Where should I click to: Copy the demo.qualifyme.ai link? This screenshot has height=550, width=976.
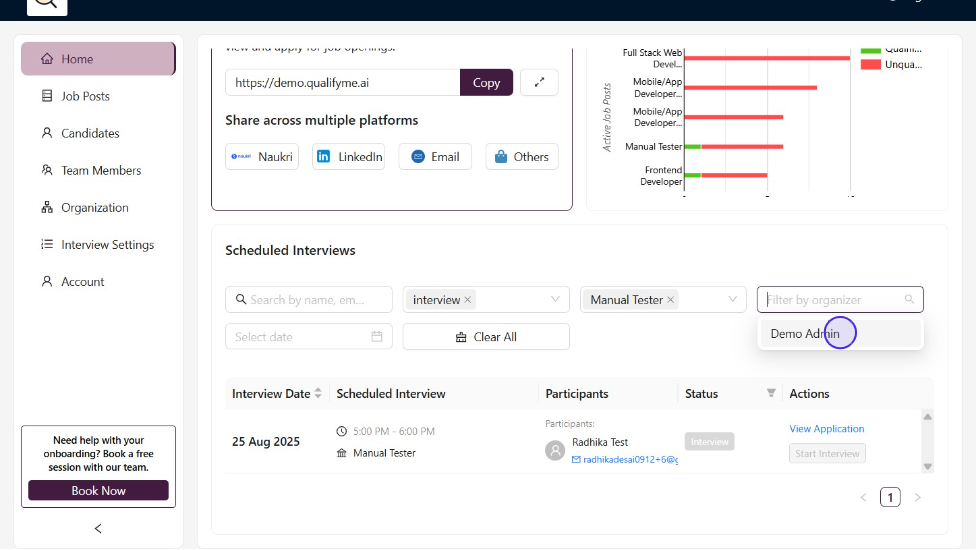tap(486, 83)
